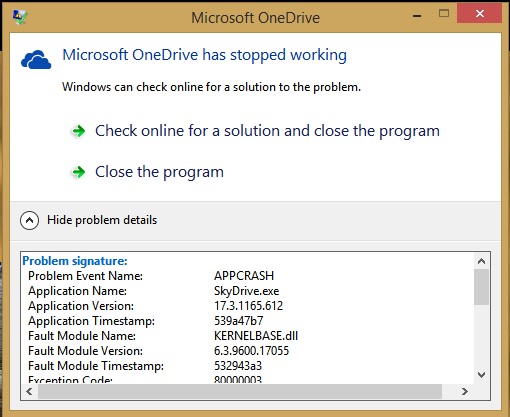Maximize the Microsoft OneDrive dialog
Viewport: 510px width, 417px height.
(444, 13)
